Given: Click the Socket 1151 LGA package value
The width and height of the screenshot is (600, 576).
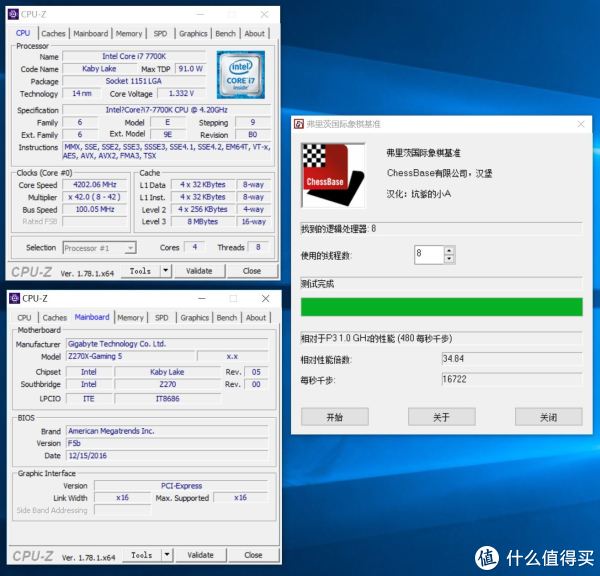Looking at the screenshot, I should pyautogui.click(x=134, y=81).
